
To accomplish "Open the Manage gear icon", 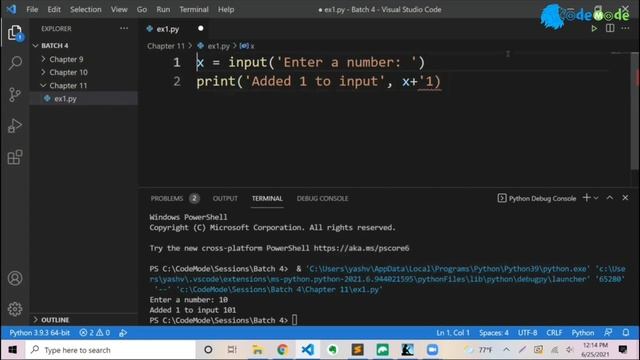I will coord(15,309).
